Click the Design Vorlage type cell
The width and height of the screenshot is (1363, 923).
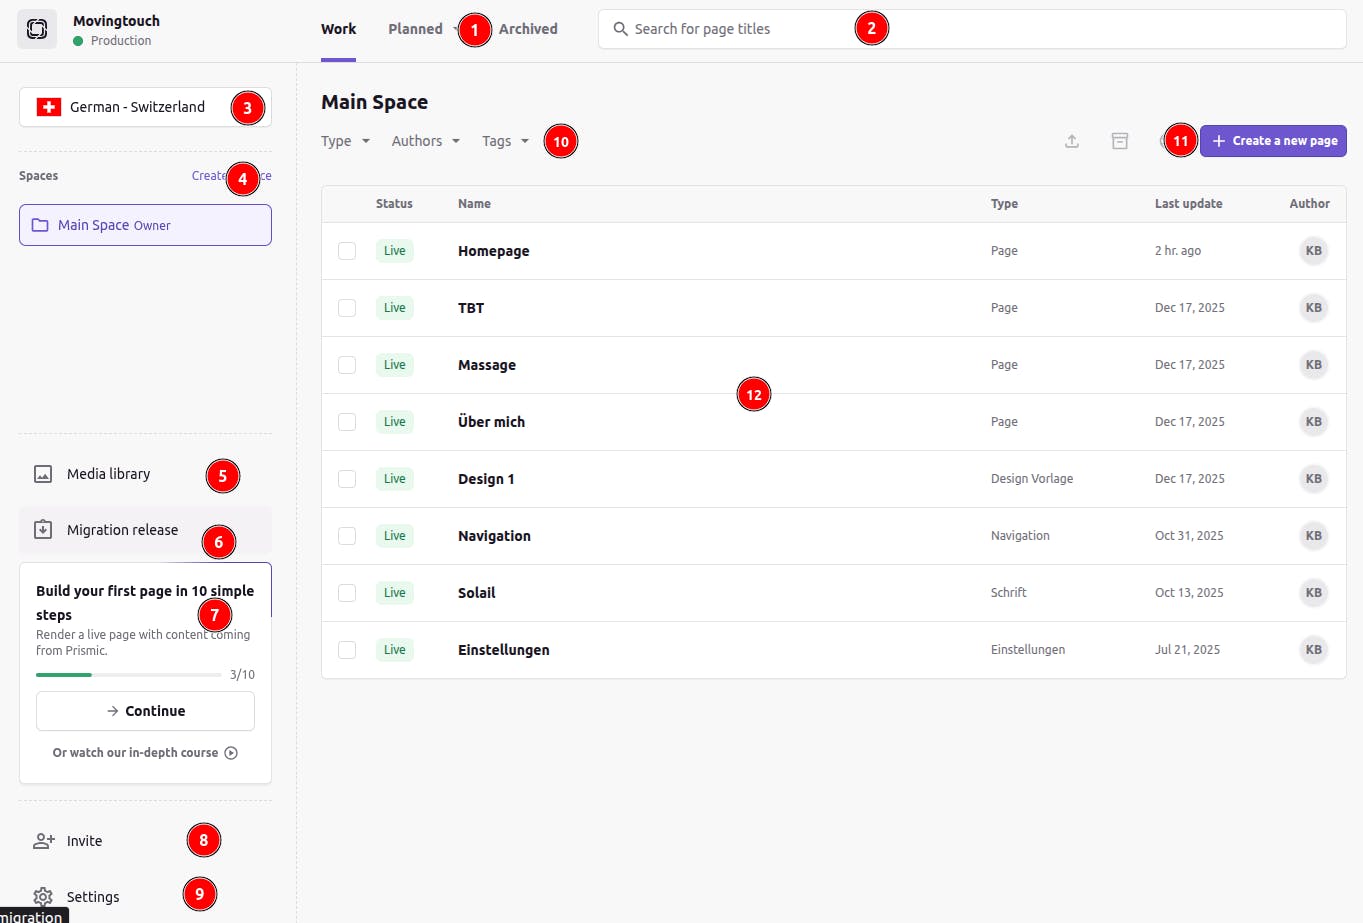pos(1032,479)
